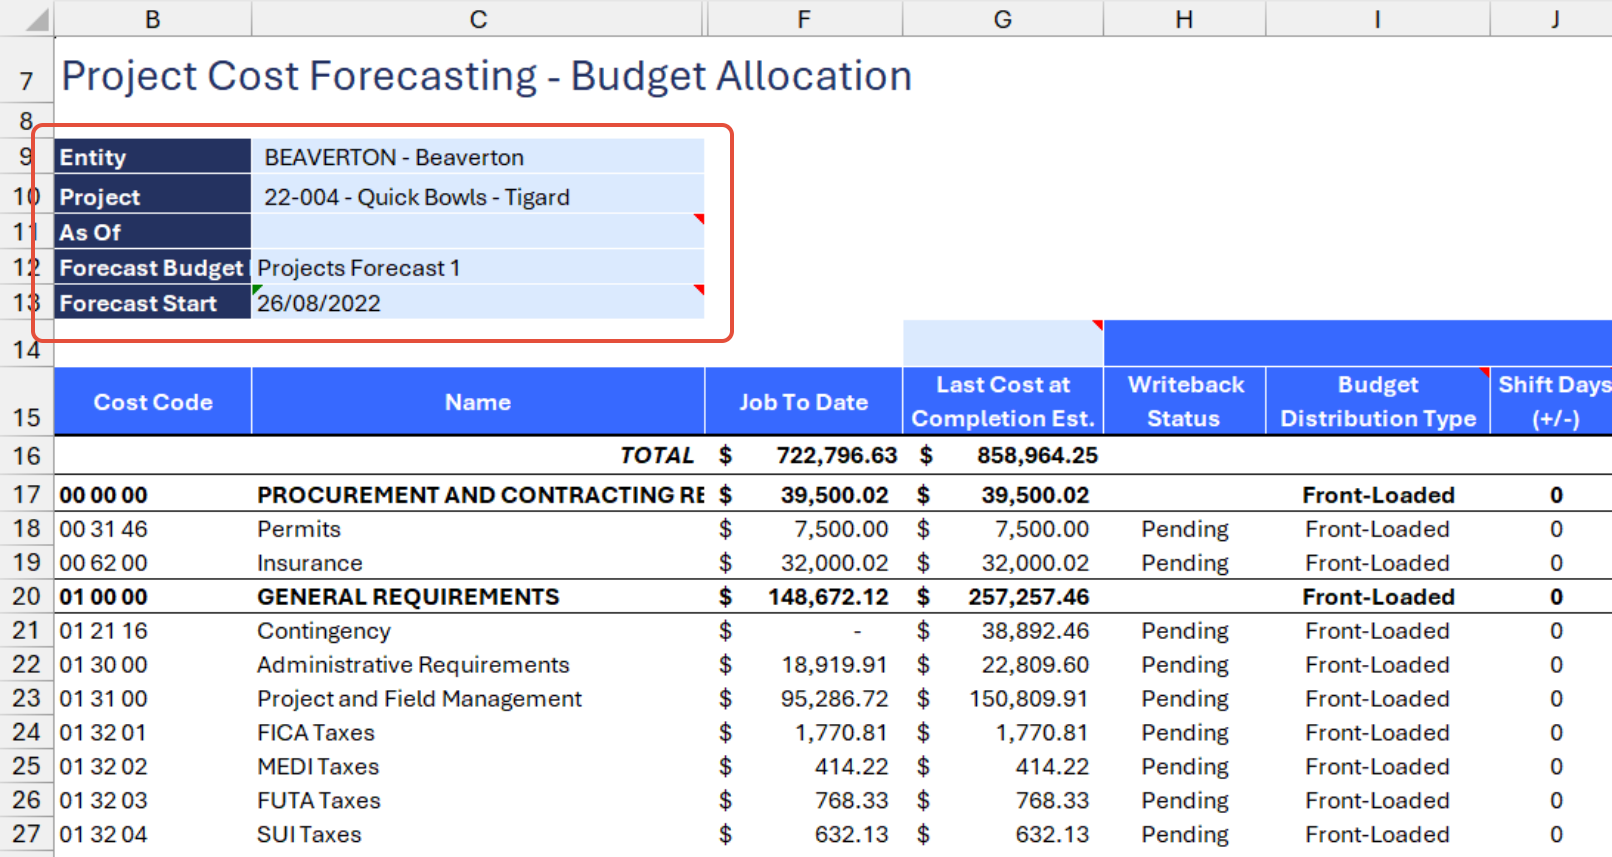Viewport: 1612px width, 857px height.
Task: Click Permits row Budget Distribution Type cell
Action: tap(1377, 529)
